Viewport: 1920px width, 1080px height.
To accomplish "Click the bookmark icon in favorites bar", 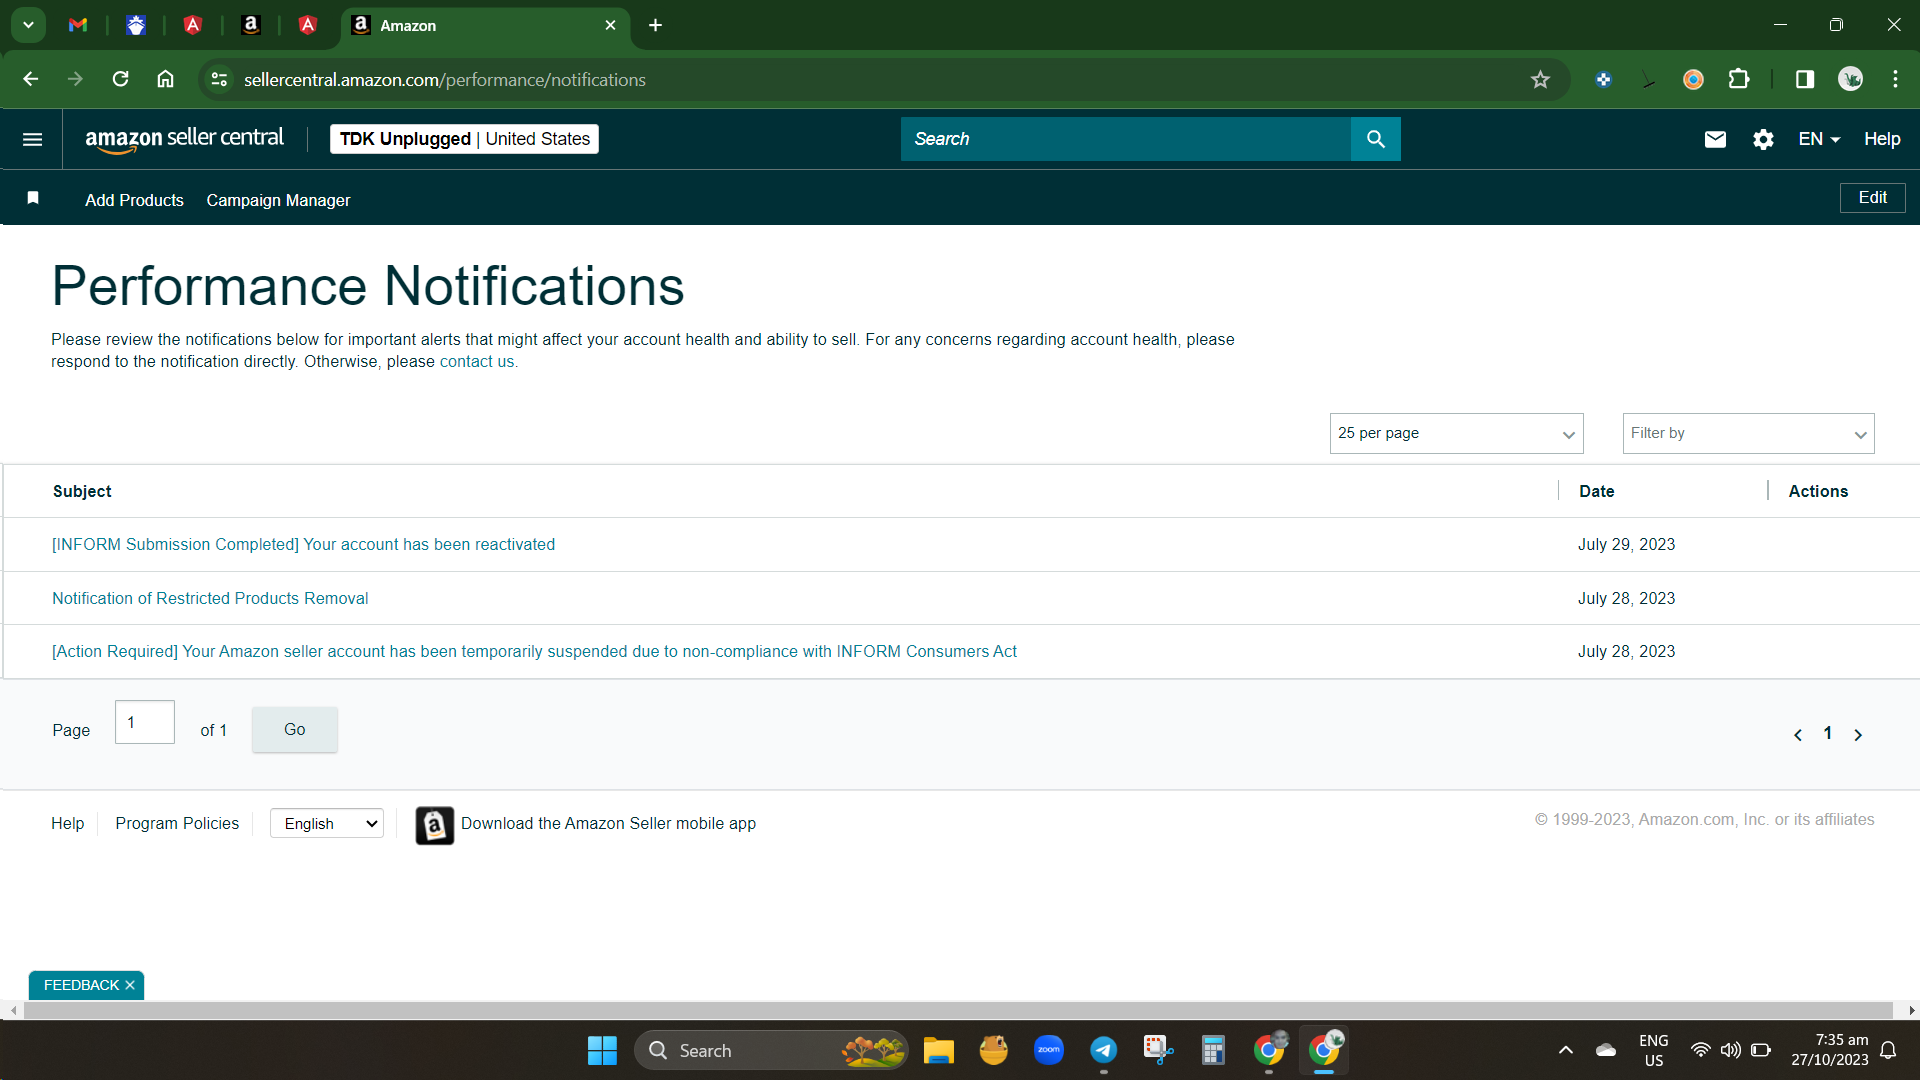I will tap(33, 198).
